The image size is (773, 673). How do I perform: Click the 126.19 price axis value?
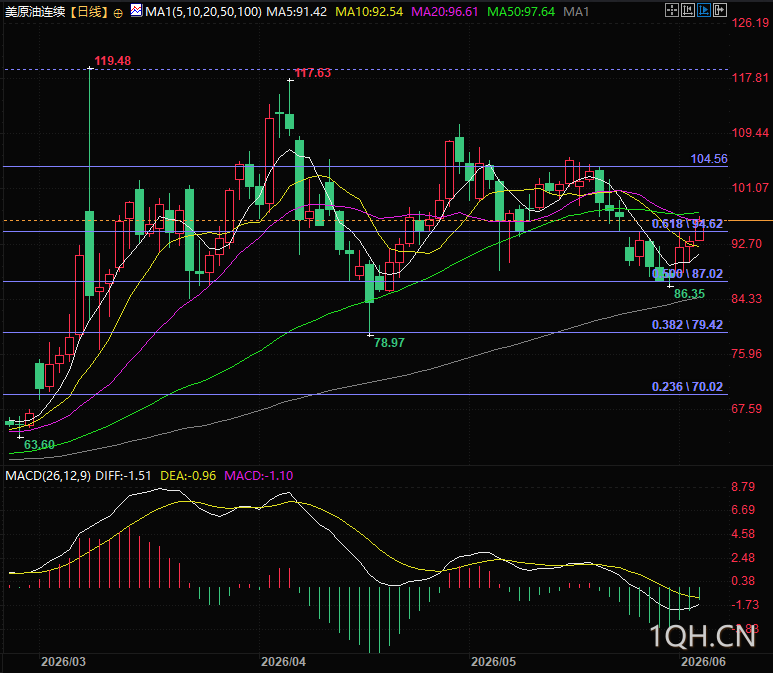tap(750, 23)
